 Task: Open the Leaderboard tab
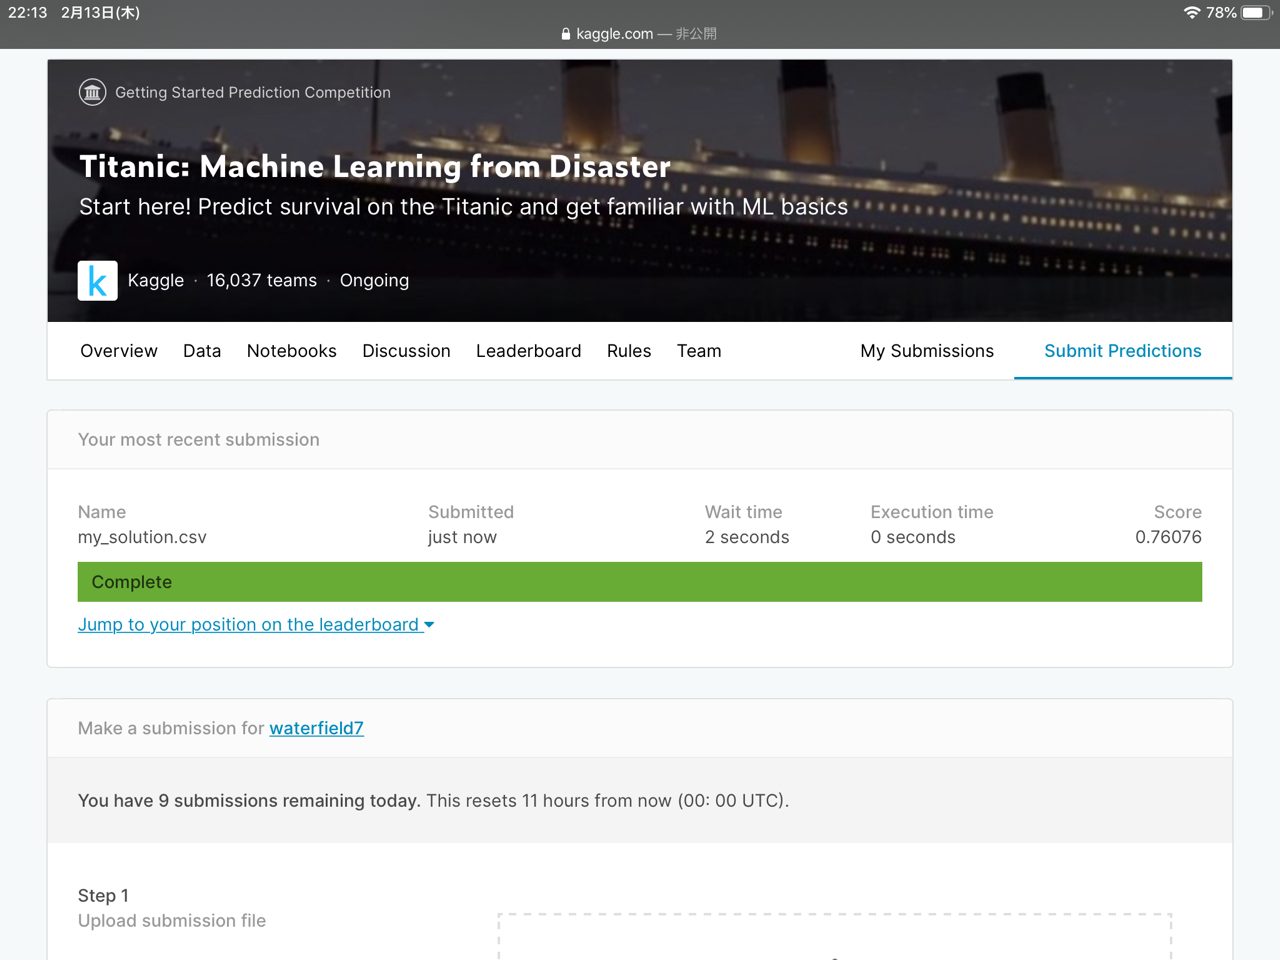(x=529, y=351)
